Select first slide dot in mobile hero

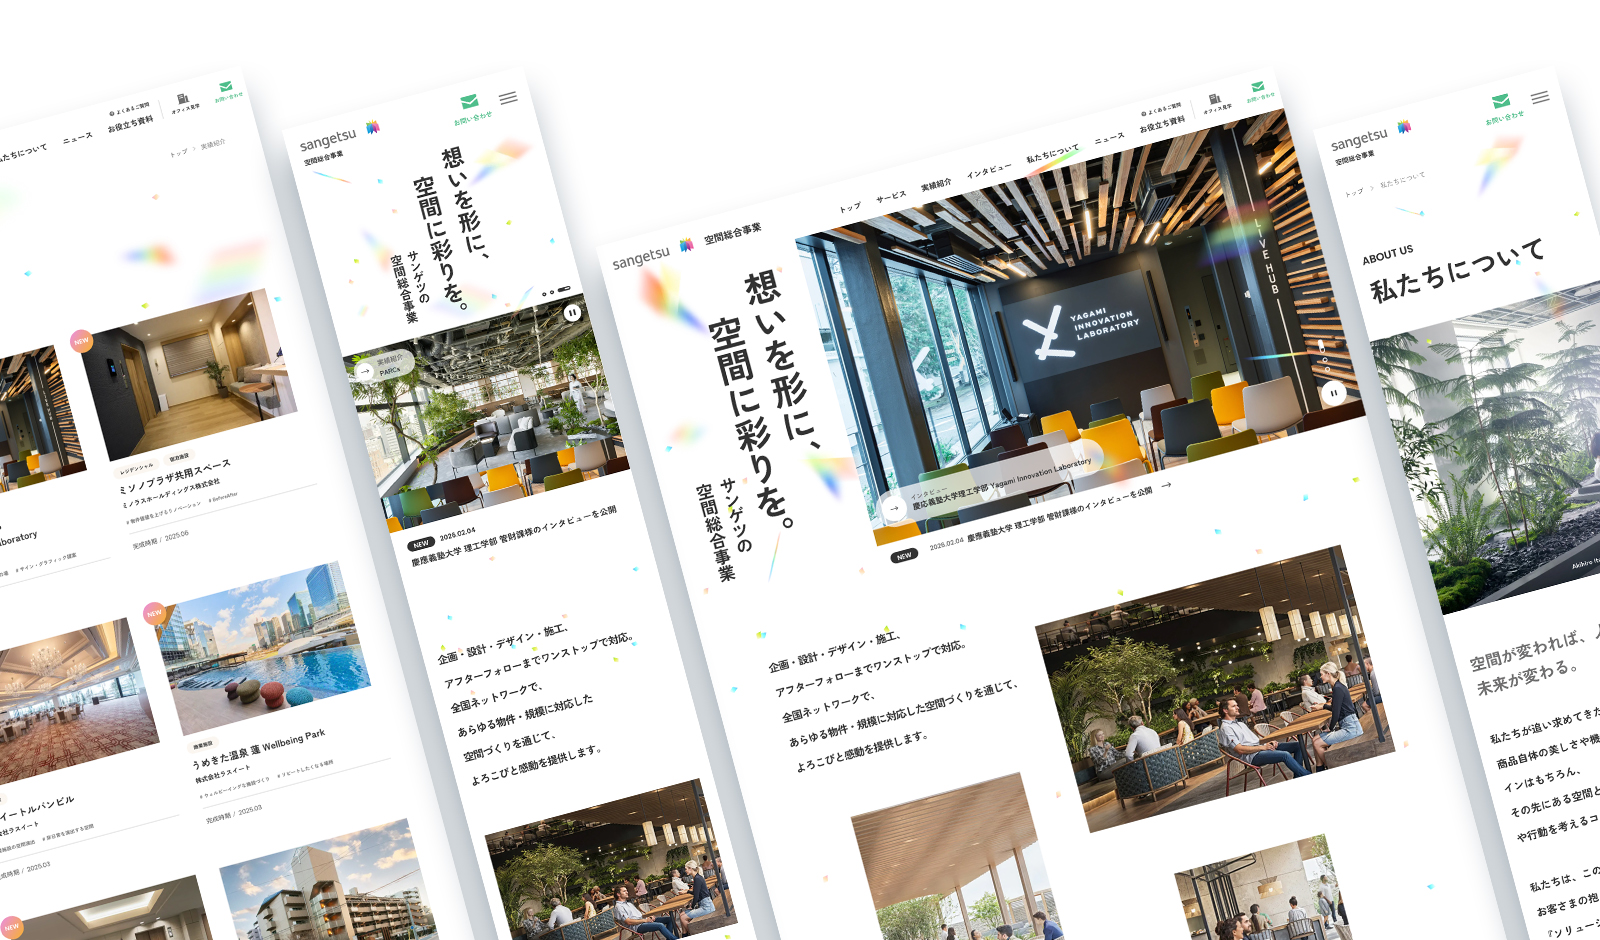pyautogui.click(x=544, y=294)
